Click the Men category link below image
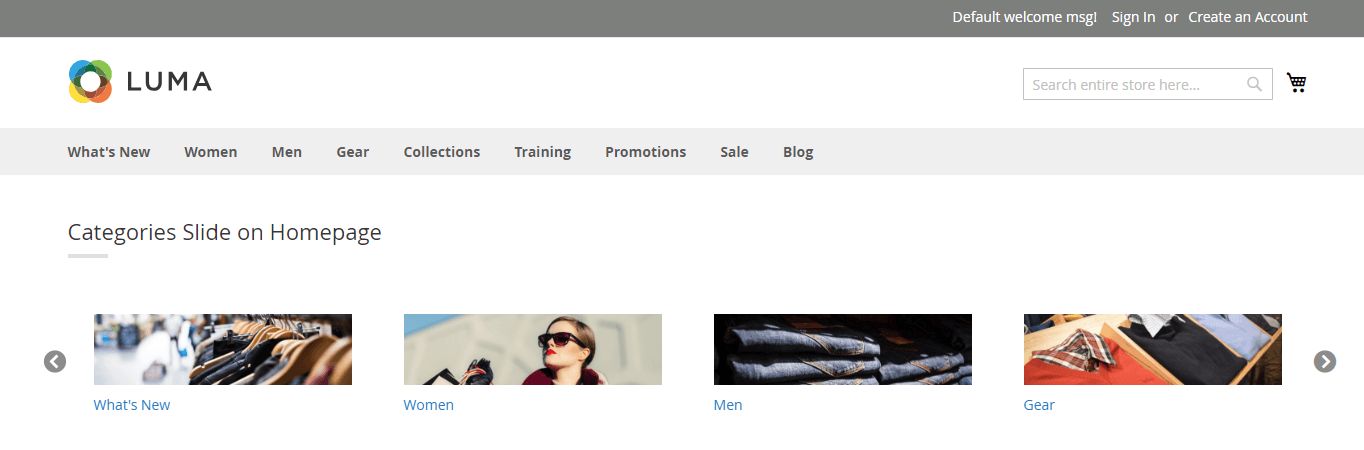 point(728,405)
